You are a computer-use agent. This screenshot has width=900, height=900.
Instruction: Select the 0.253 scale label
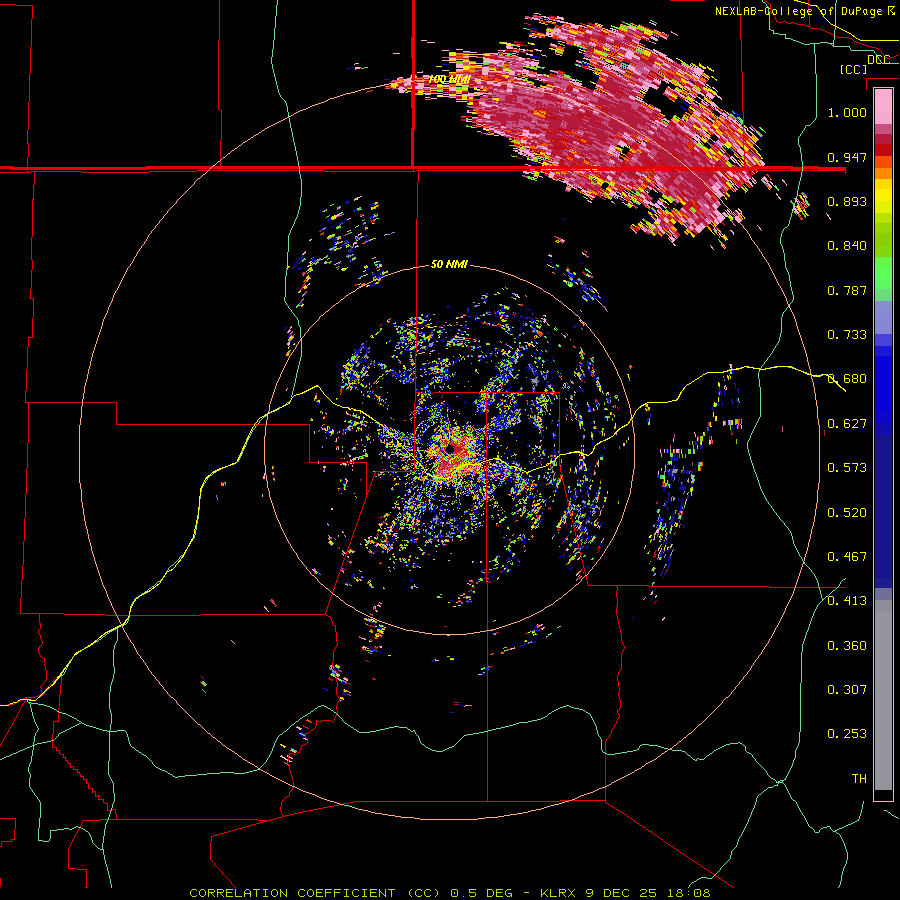coord(847,734)
